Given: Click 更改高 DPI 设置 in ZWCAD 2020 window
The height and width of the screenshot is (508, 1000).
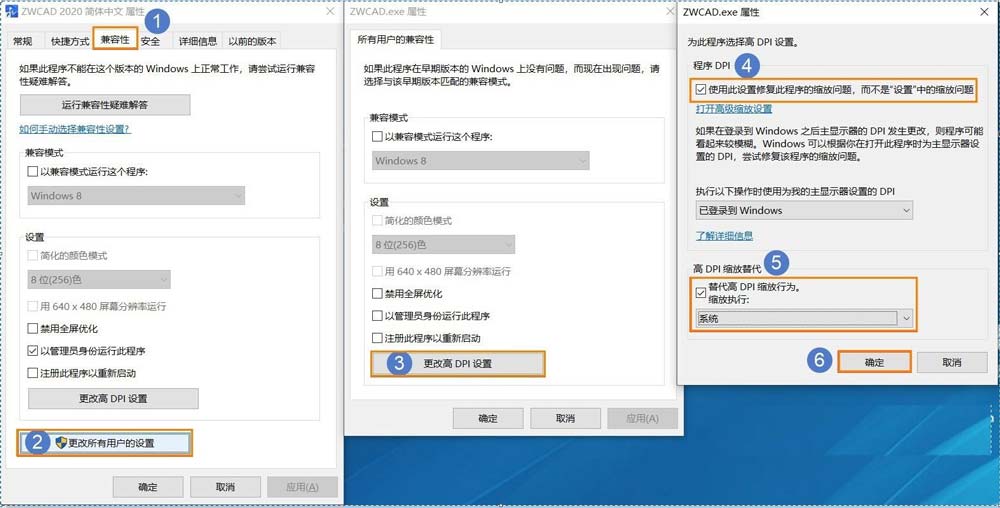Looking at the screenshot, I should 114,398.
